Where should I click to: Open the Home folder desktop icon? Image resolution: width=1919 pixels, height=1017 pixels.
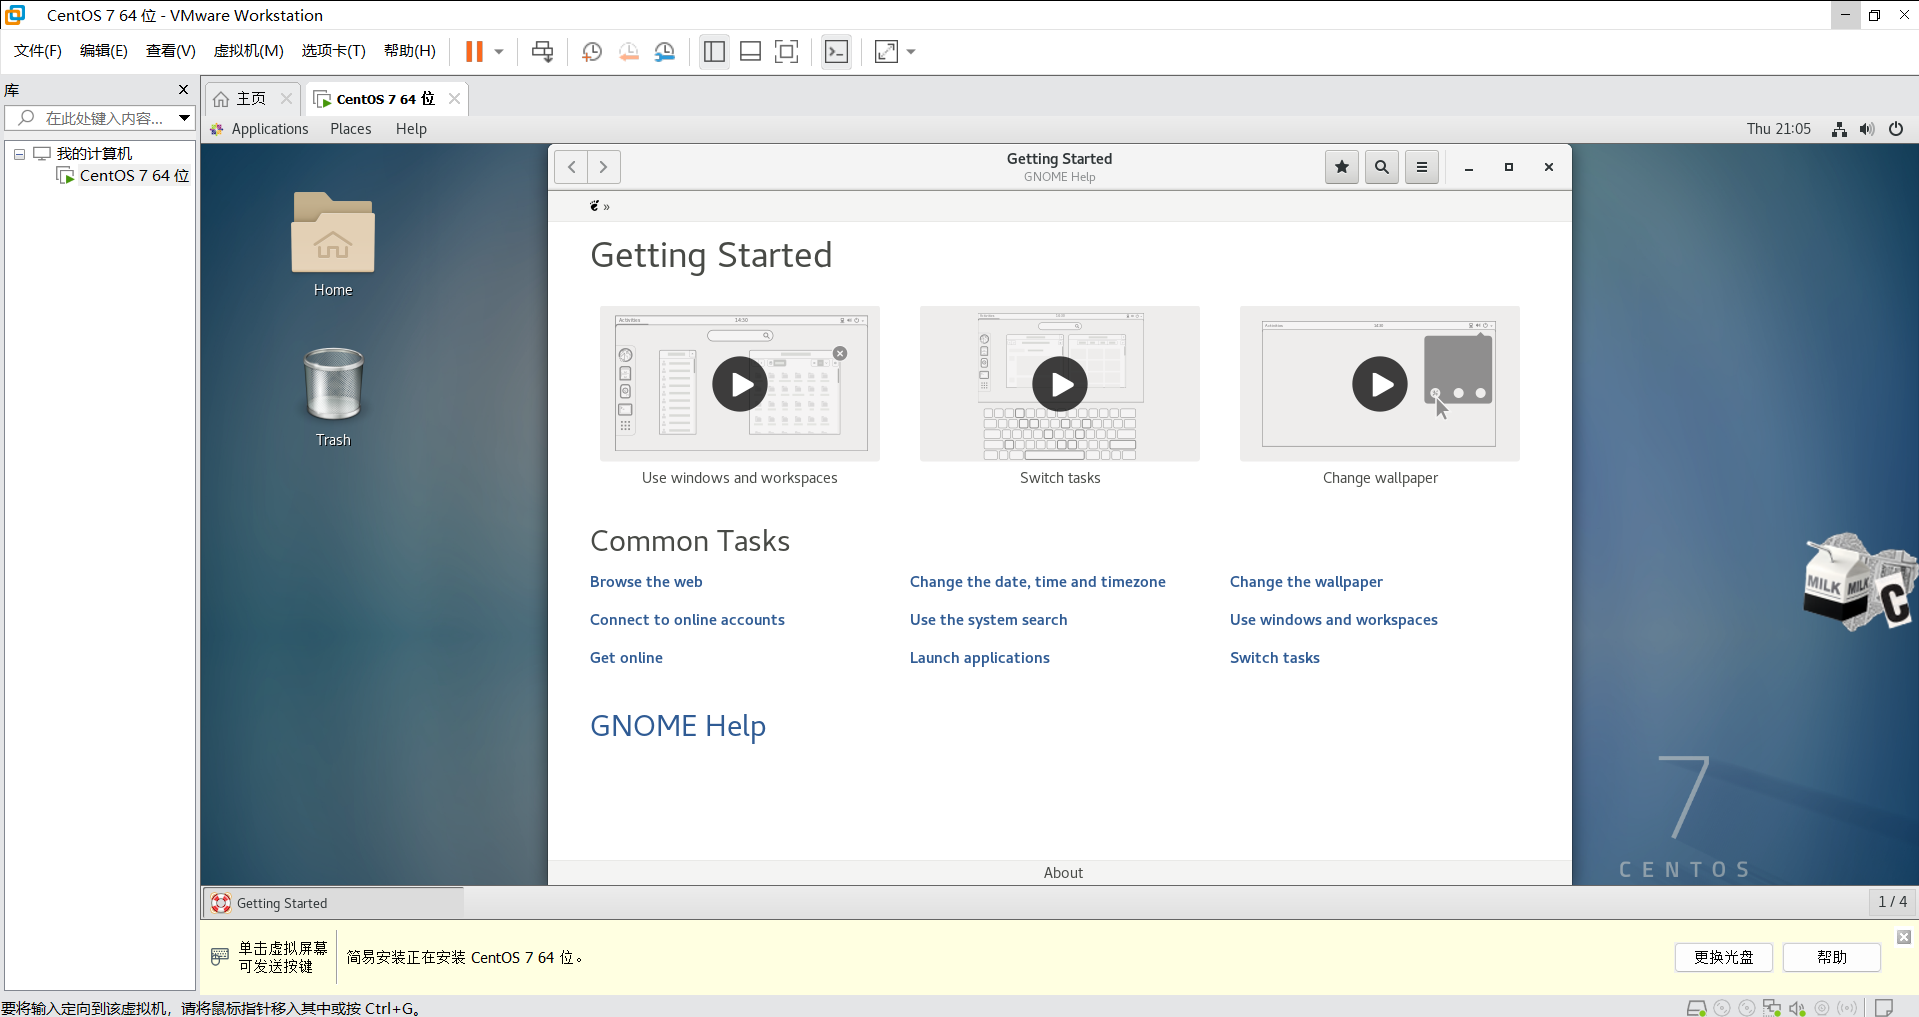click(333, 244)
